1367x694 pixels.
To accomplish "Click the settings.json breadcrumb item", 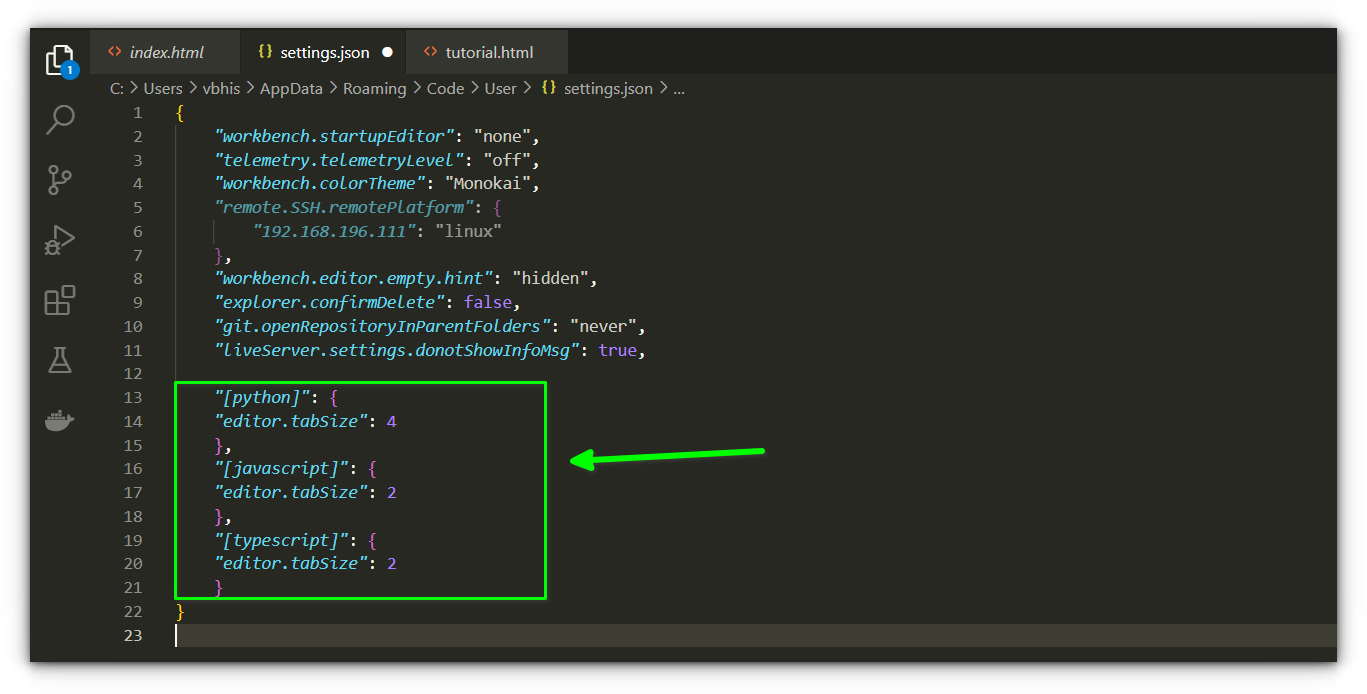I will click(x=607, y=88).
